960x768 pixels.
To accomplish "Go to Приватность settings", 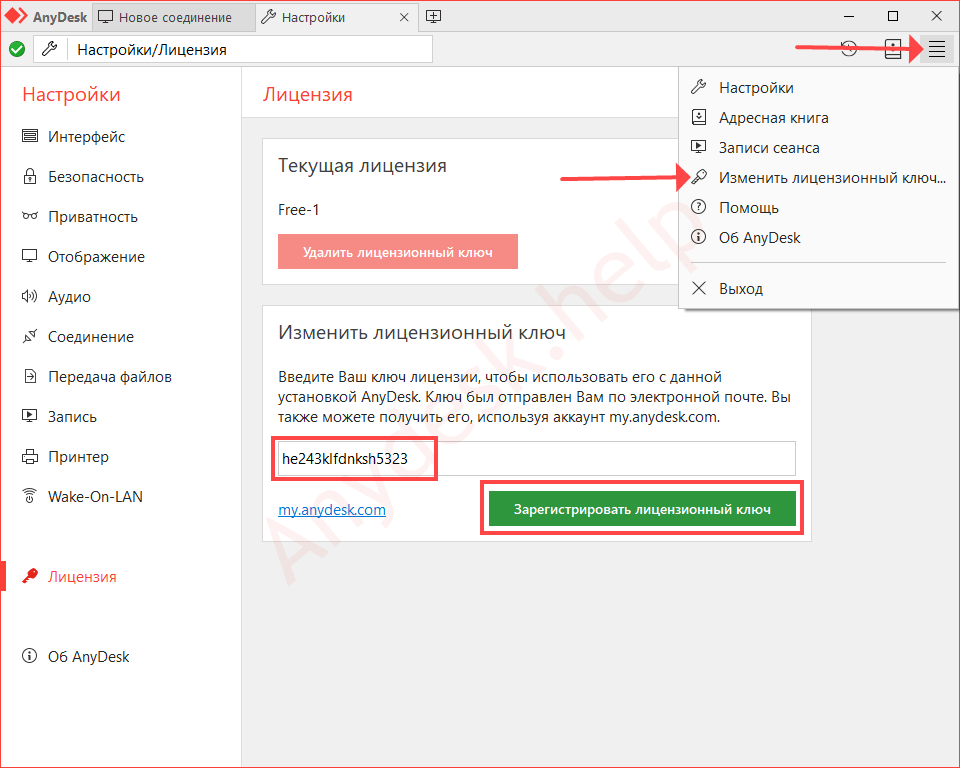I will [80, 217].
